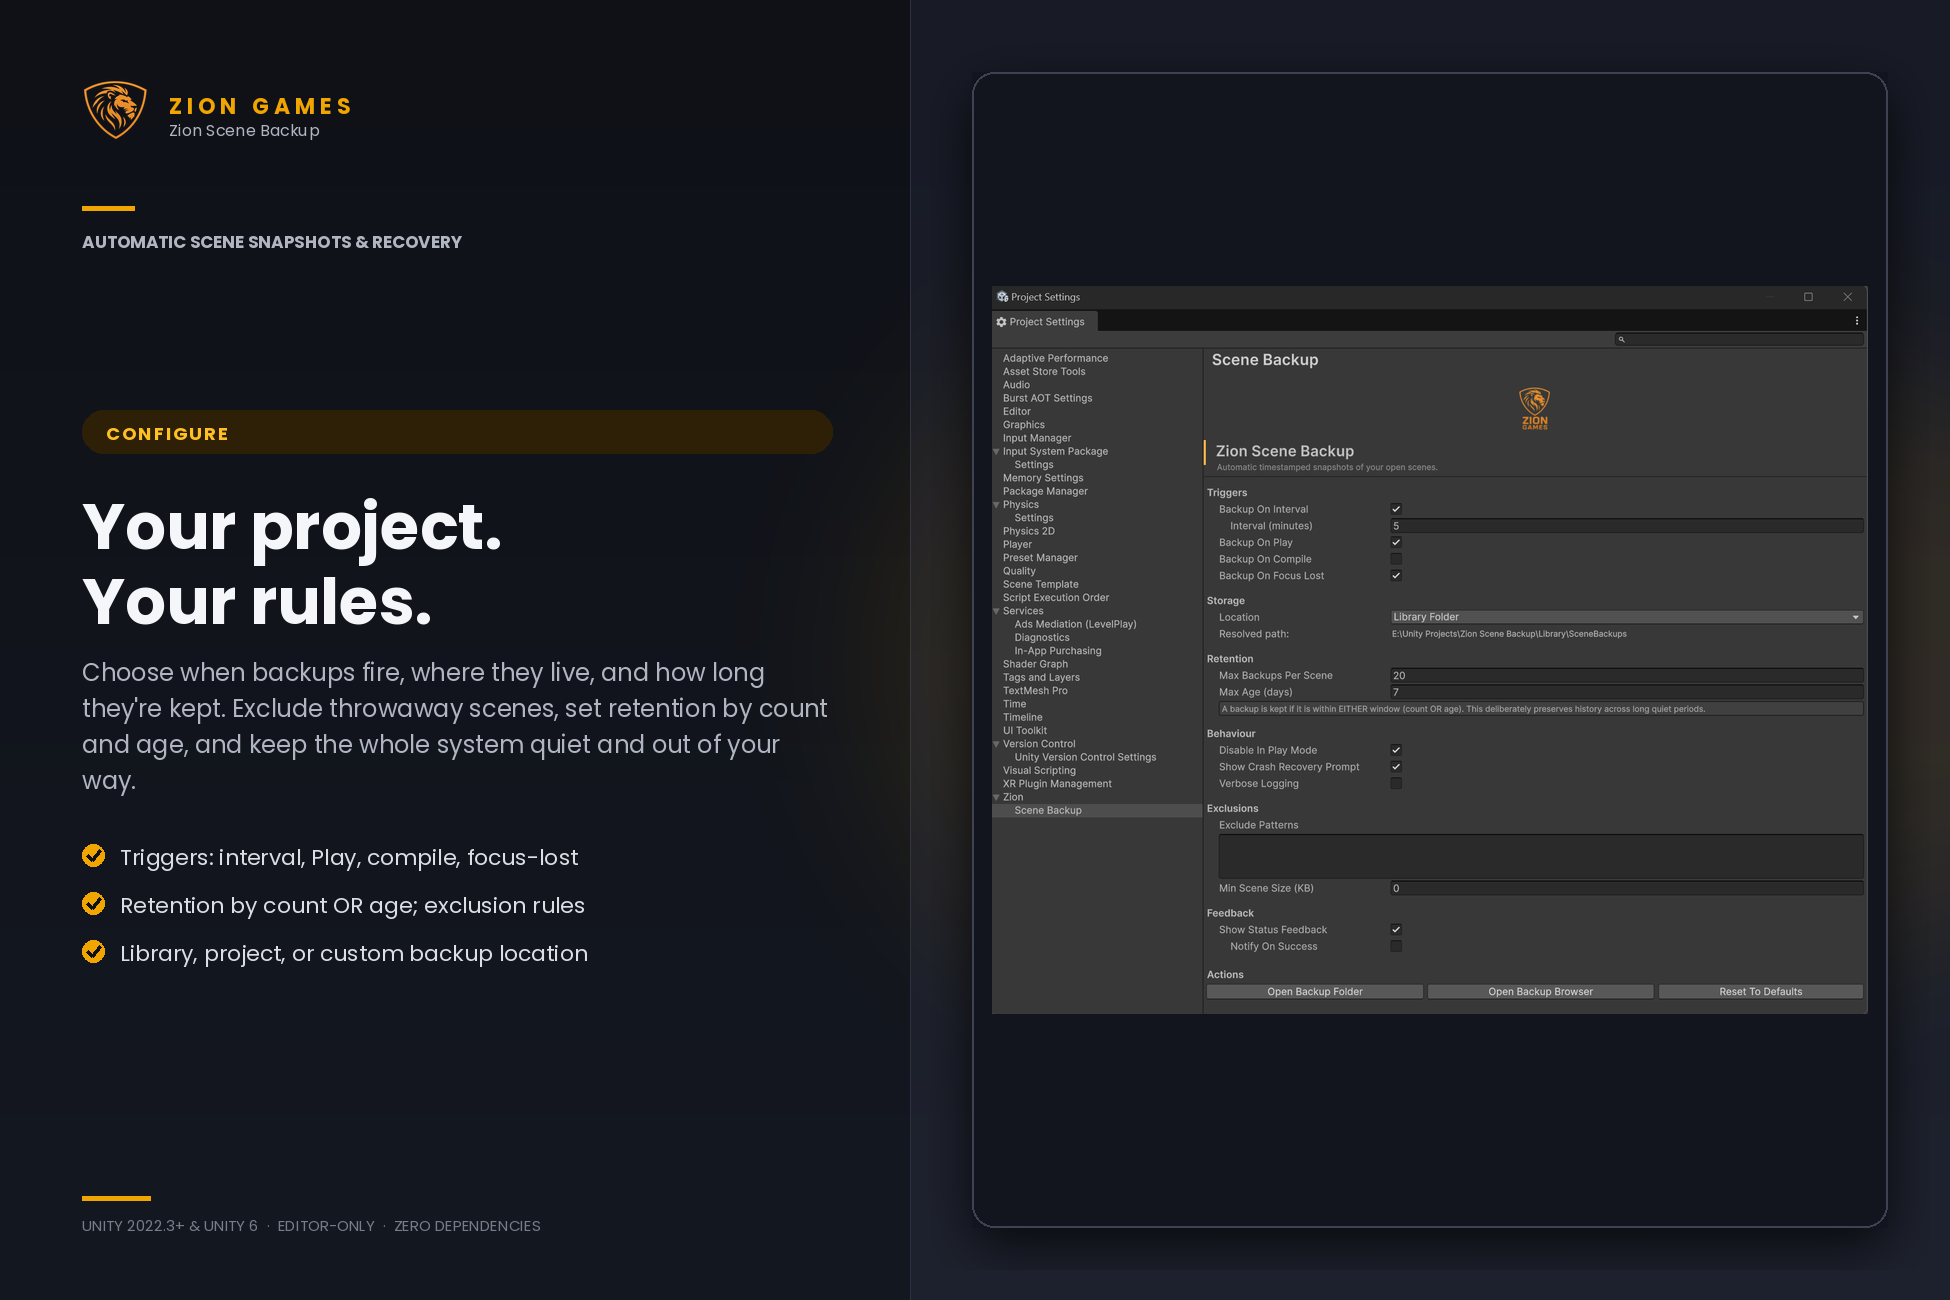The width and height of the screenshot is (1950, 1300).
Task: Click the Exclude Patterns text area
Action: click(x=1540, y=857)
